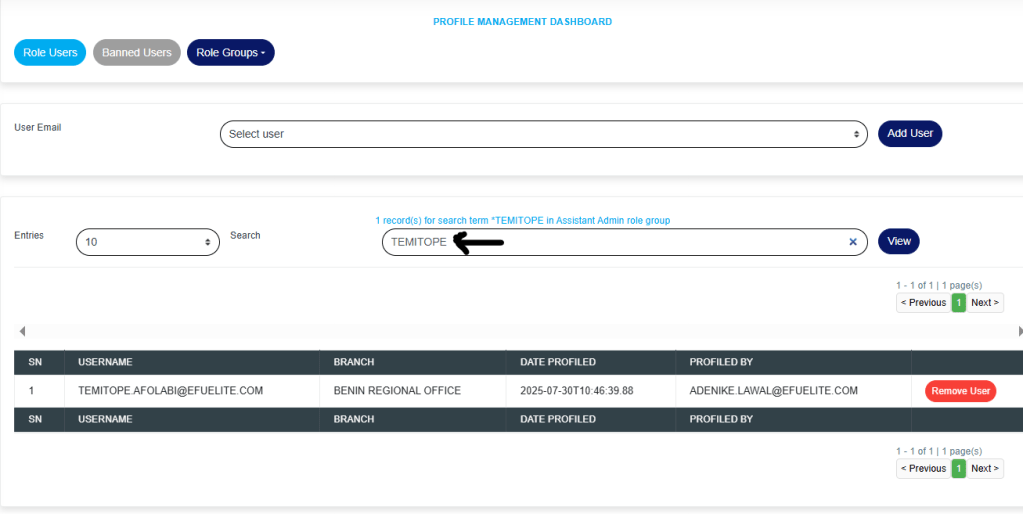Click the Add User button
The height and width of the screenshot is (514, 1023).
tap(909, 134)
